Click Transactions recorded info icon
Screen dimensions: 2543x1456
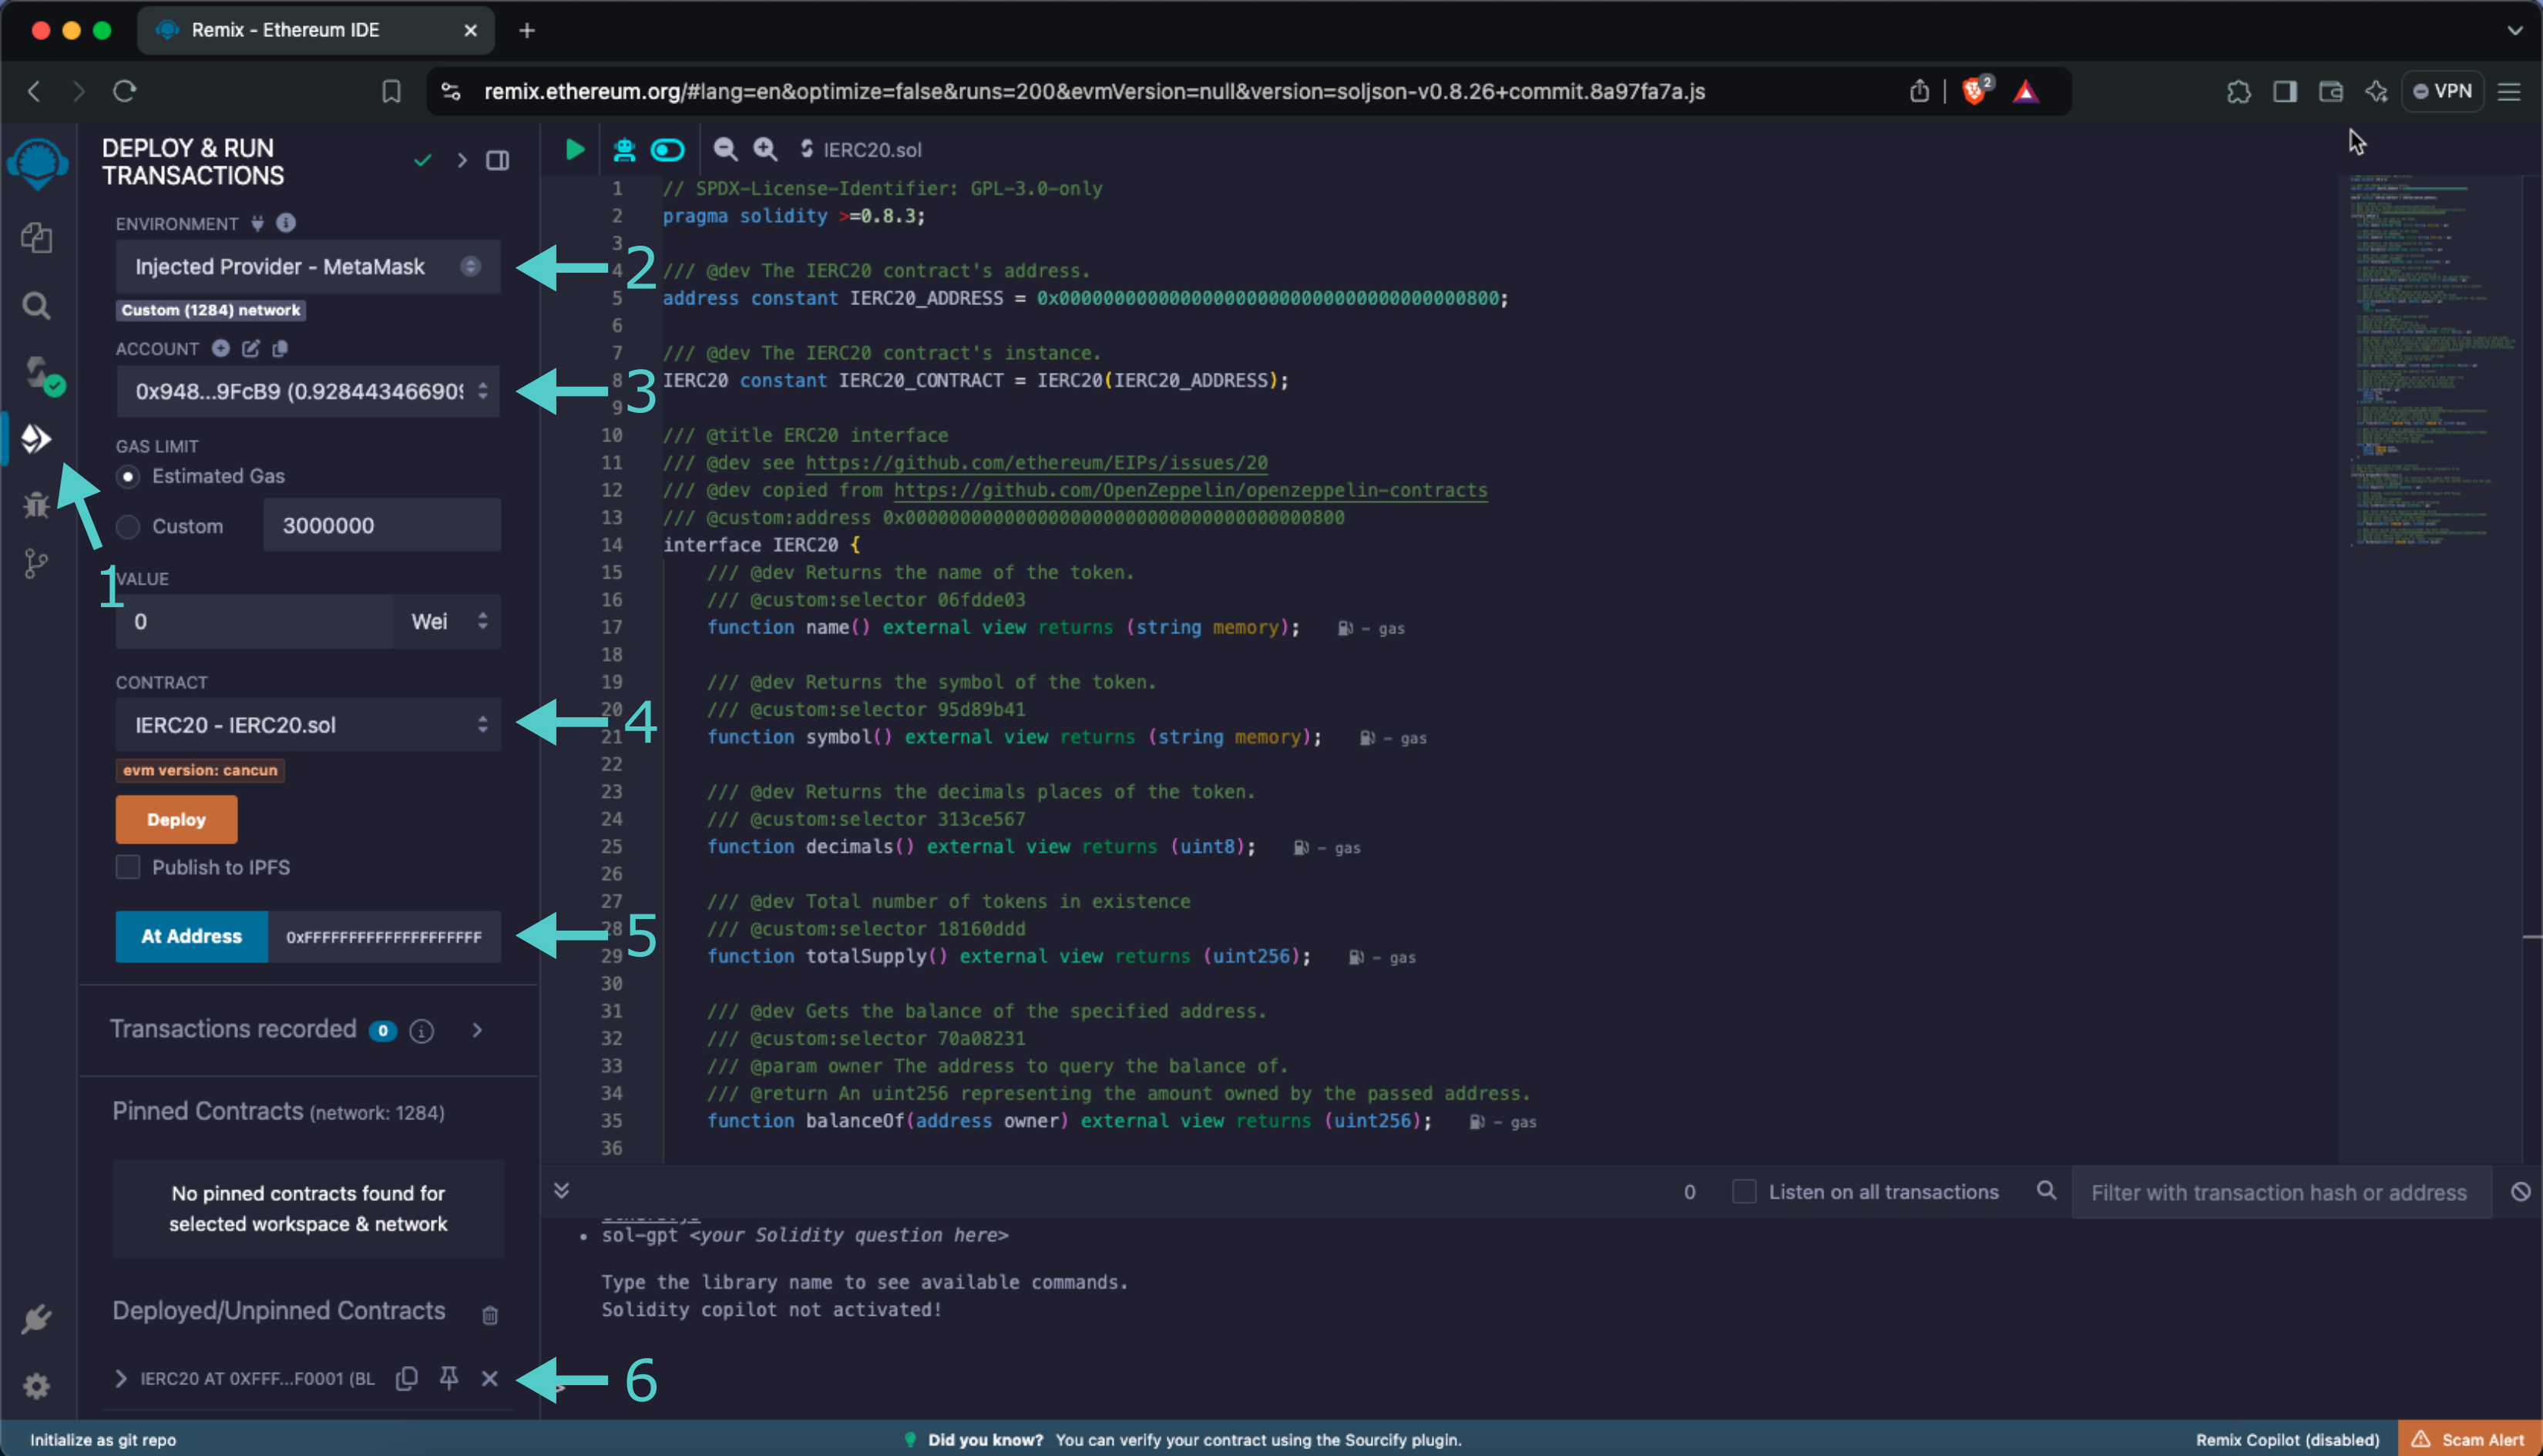(x=422, y=1030)
